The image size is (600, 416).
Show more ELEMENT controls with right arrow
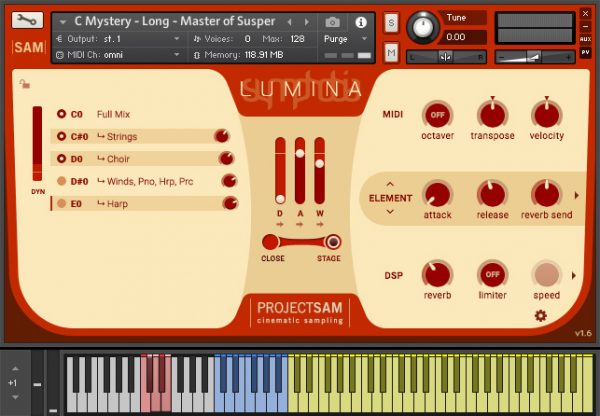pyautogui.click(x=576, y=195)
